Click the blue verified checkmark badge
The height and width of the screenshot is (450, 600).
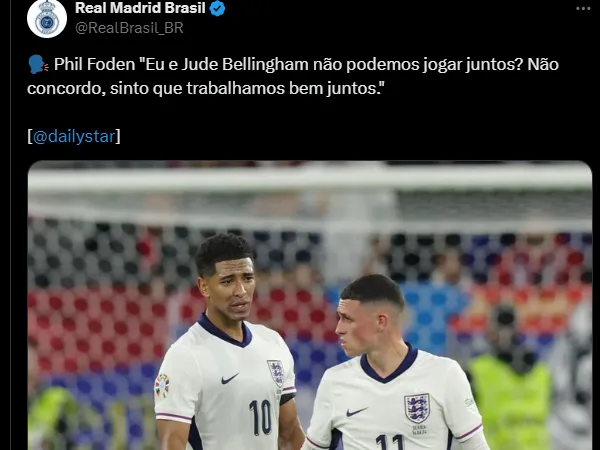218,8
